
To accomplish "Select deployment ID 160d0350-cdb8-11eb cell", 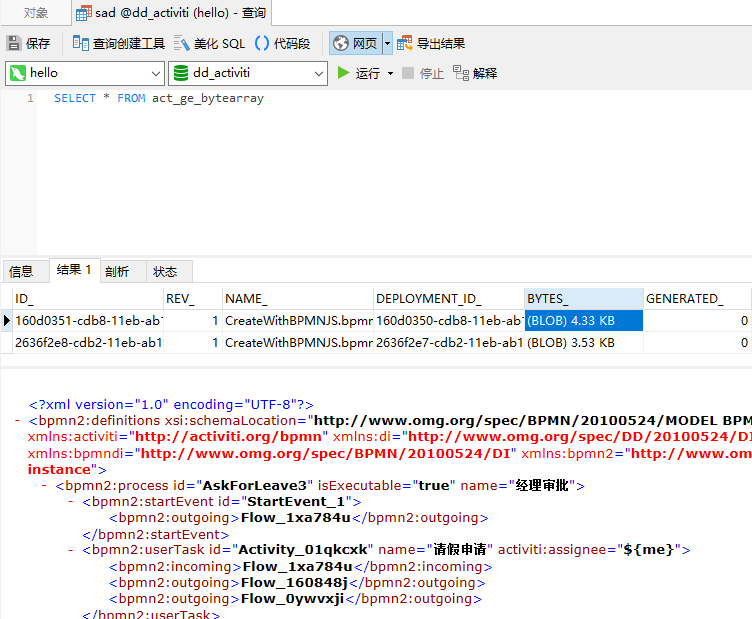I will [449, 321].
